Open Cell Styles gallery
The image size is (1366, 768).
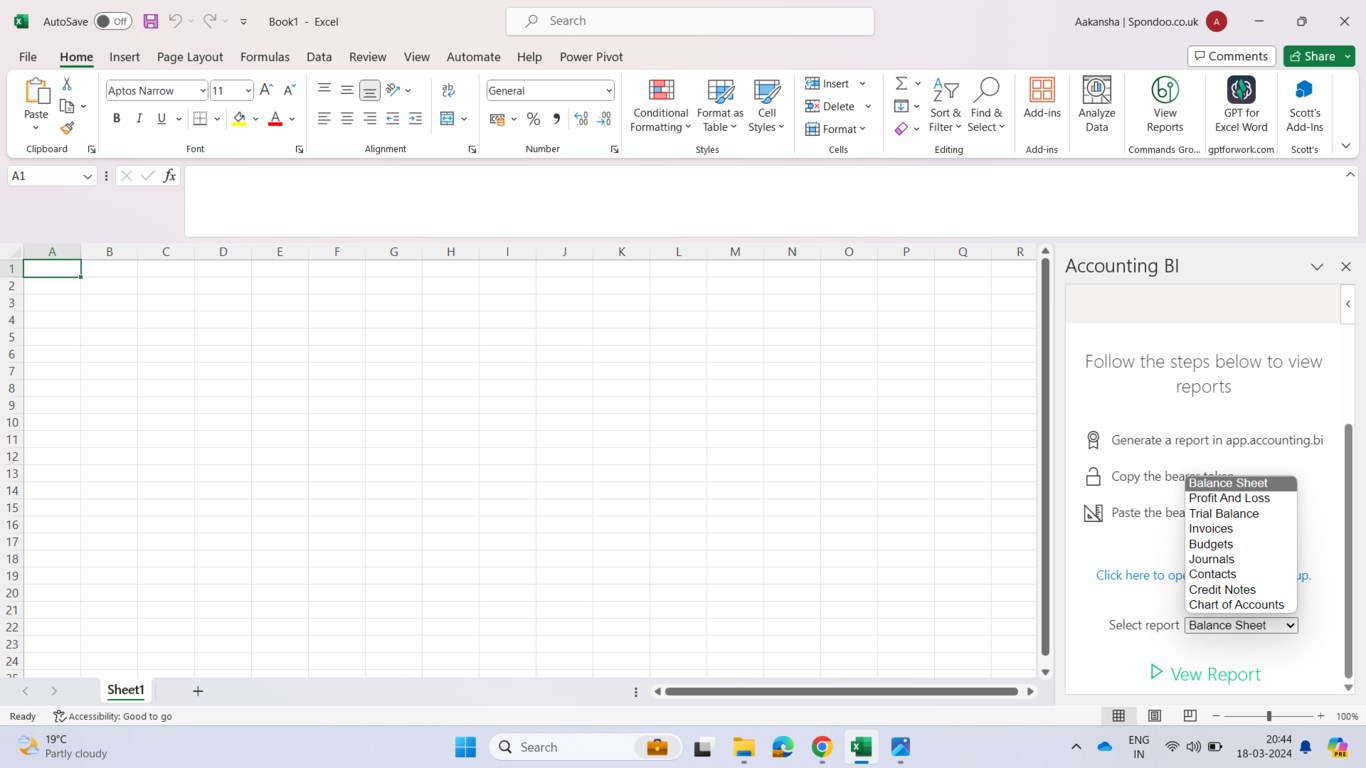767,105
